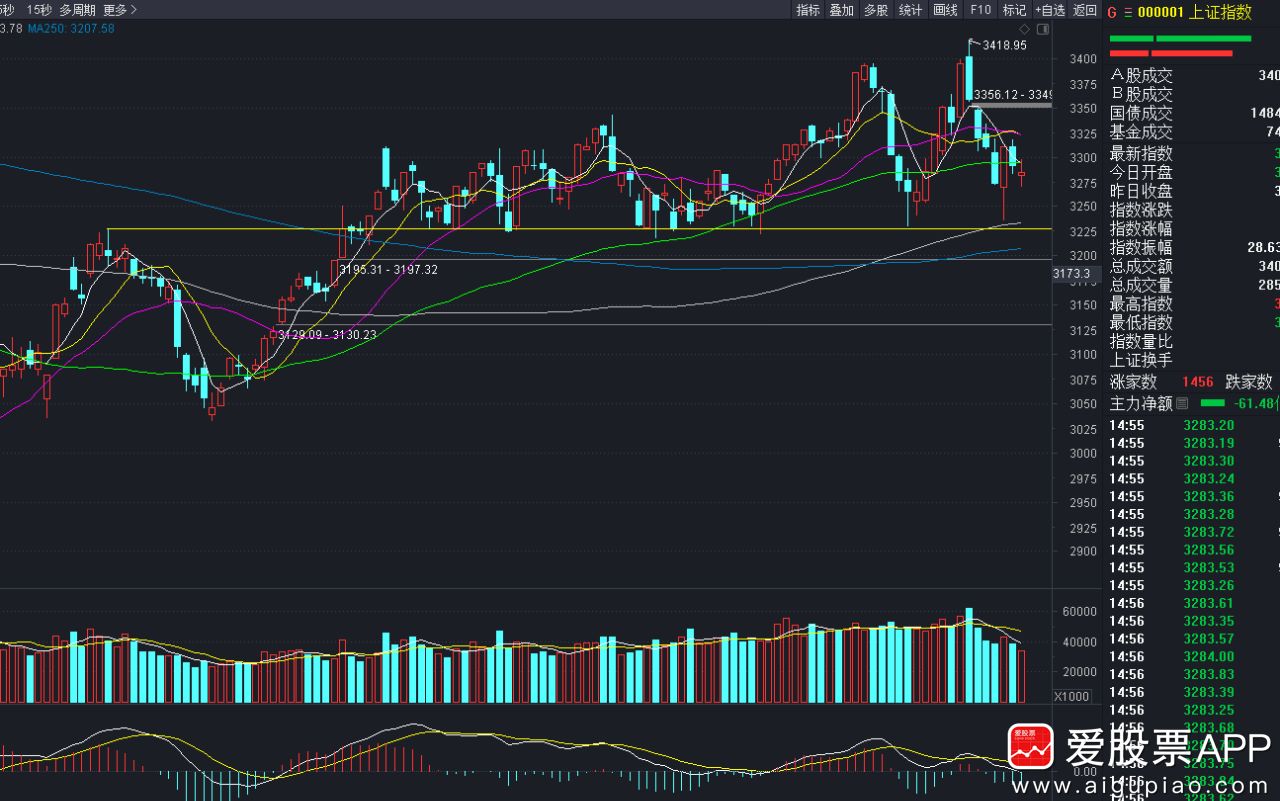Click the 返回 back button
Image resolution: width=1280 pixels, height=801 pixels.
pyautogui.click(x=1085, y=10)
